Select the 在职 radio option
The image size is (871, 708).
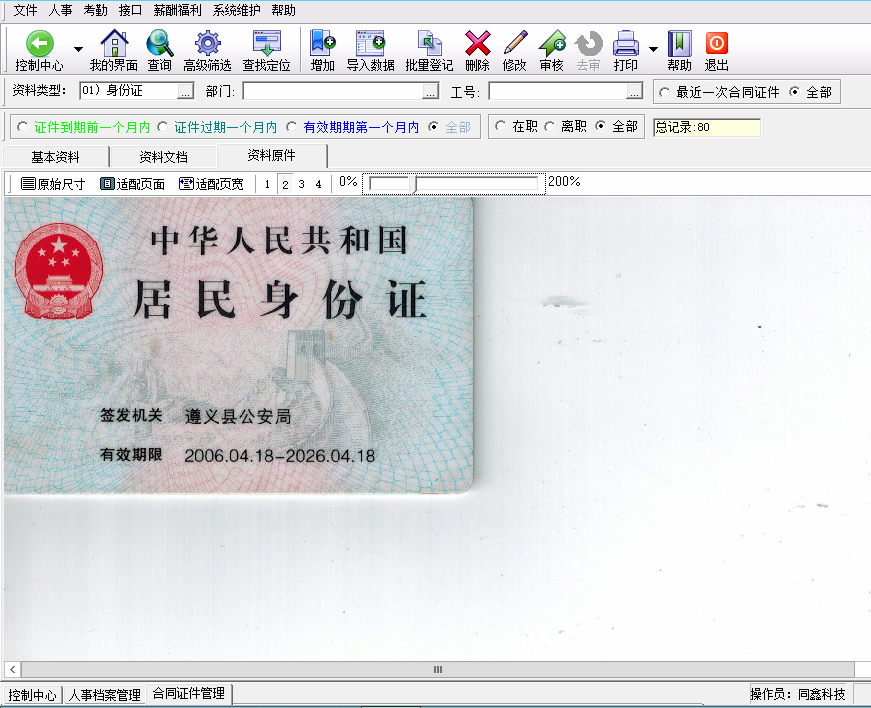pyautogui.click(x=501, y=127)
